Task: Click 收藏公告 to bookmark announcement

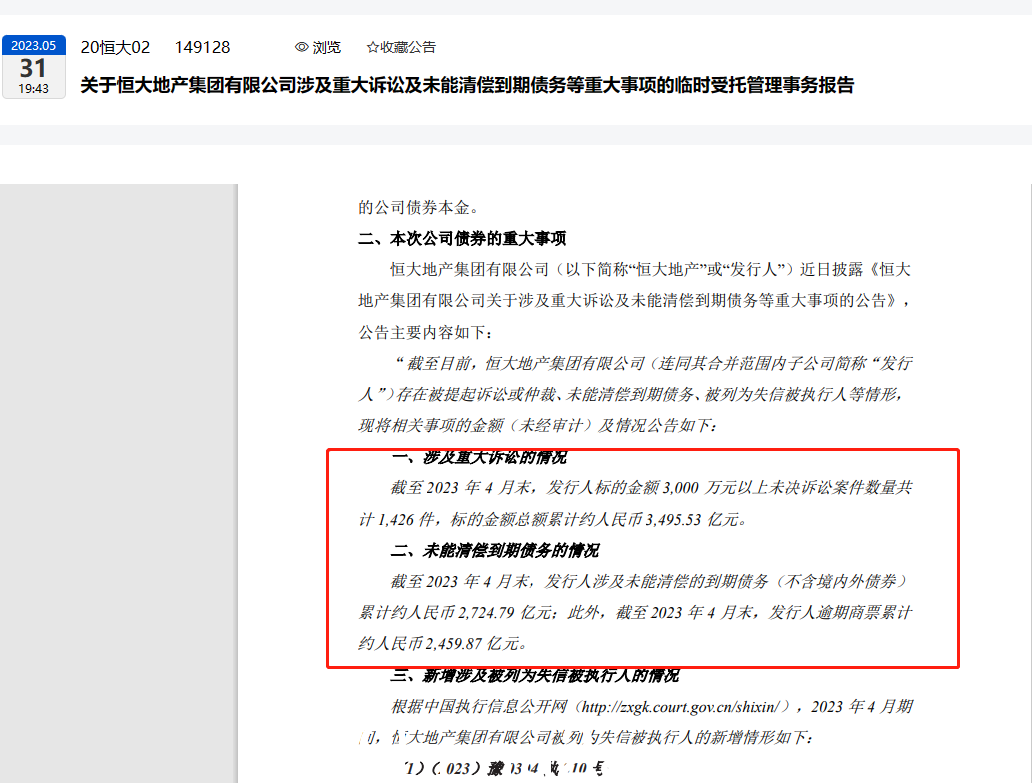Action: click(408, 47)
